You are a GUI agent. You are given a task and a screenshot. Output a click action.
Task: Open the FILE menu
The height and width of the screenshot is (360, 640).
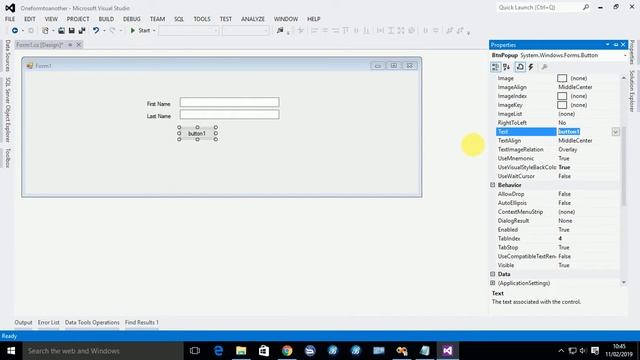[x=10, y=19]
